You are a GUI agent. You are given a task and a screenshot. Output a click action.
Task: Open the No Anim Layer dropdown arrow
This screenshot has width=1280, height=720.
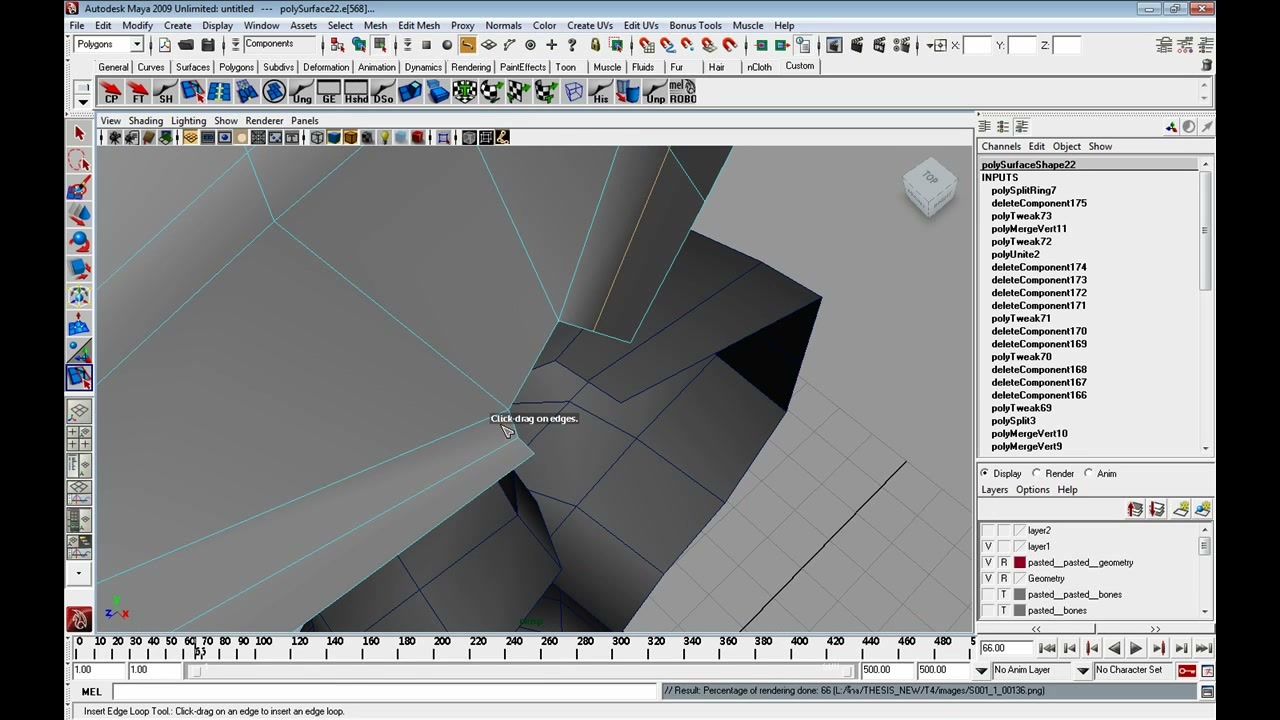coord(982,670)
